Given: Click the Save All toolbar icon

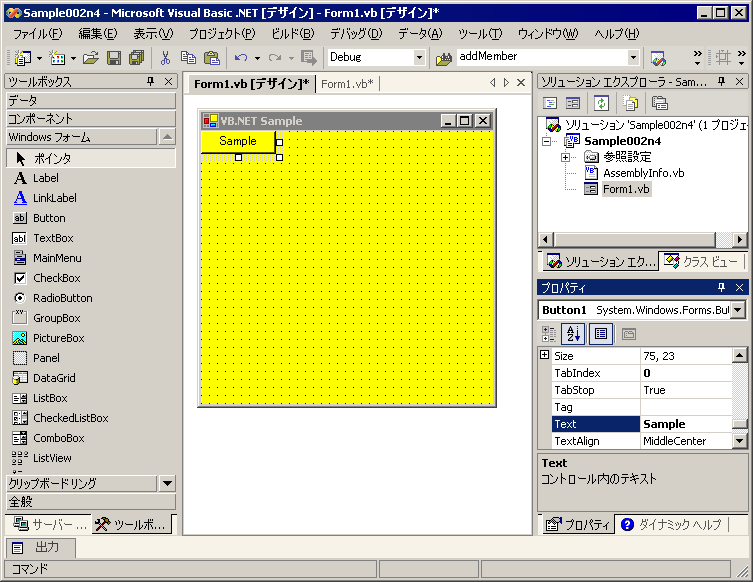Looking at the screenshot, I should pyautogui.click(x=136, y=58).
